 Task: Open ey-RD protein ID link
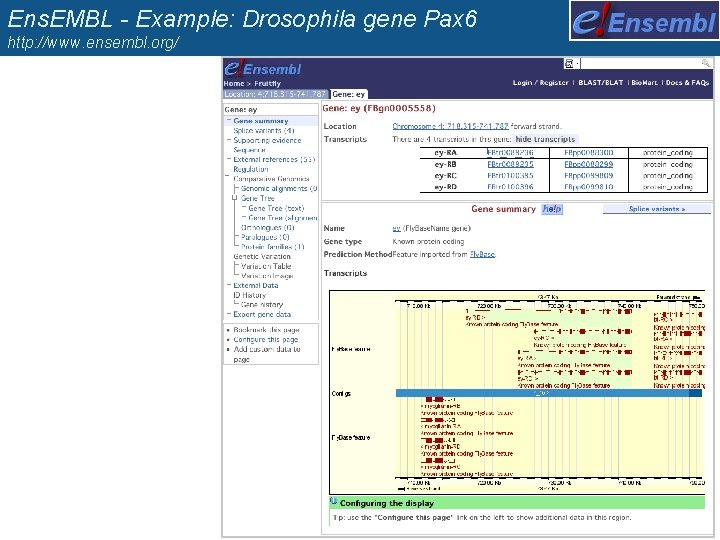click(589, 187)
